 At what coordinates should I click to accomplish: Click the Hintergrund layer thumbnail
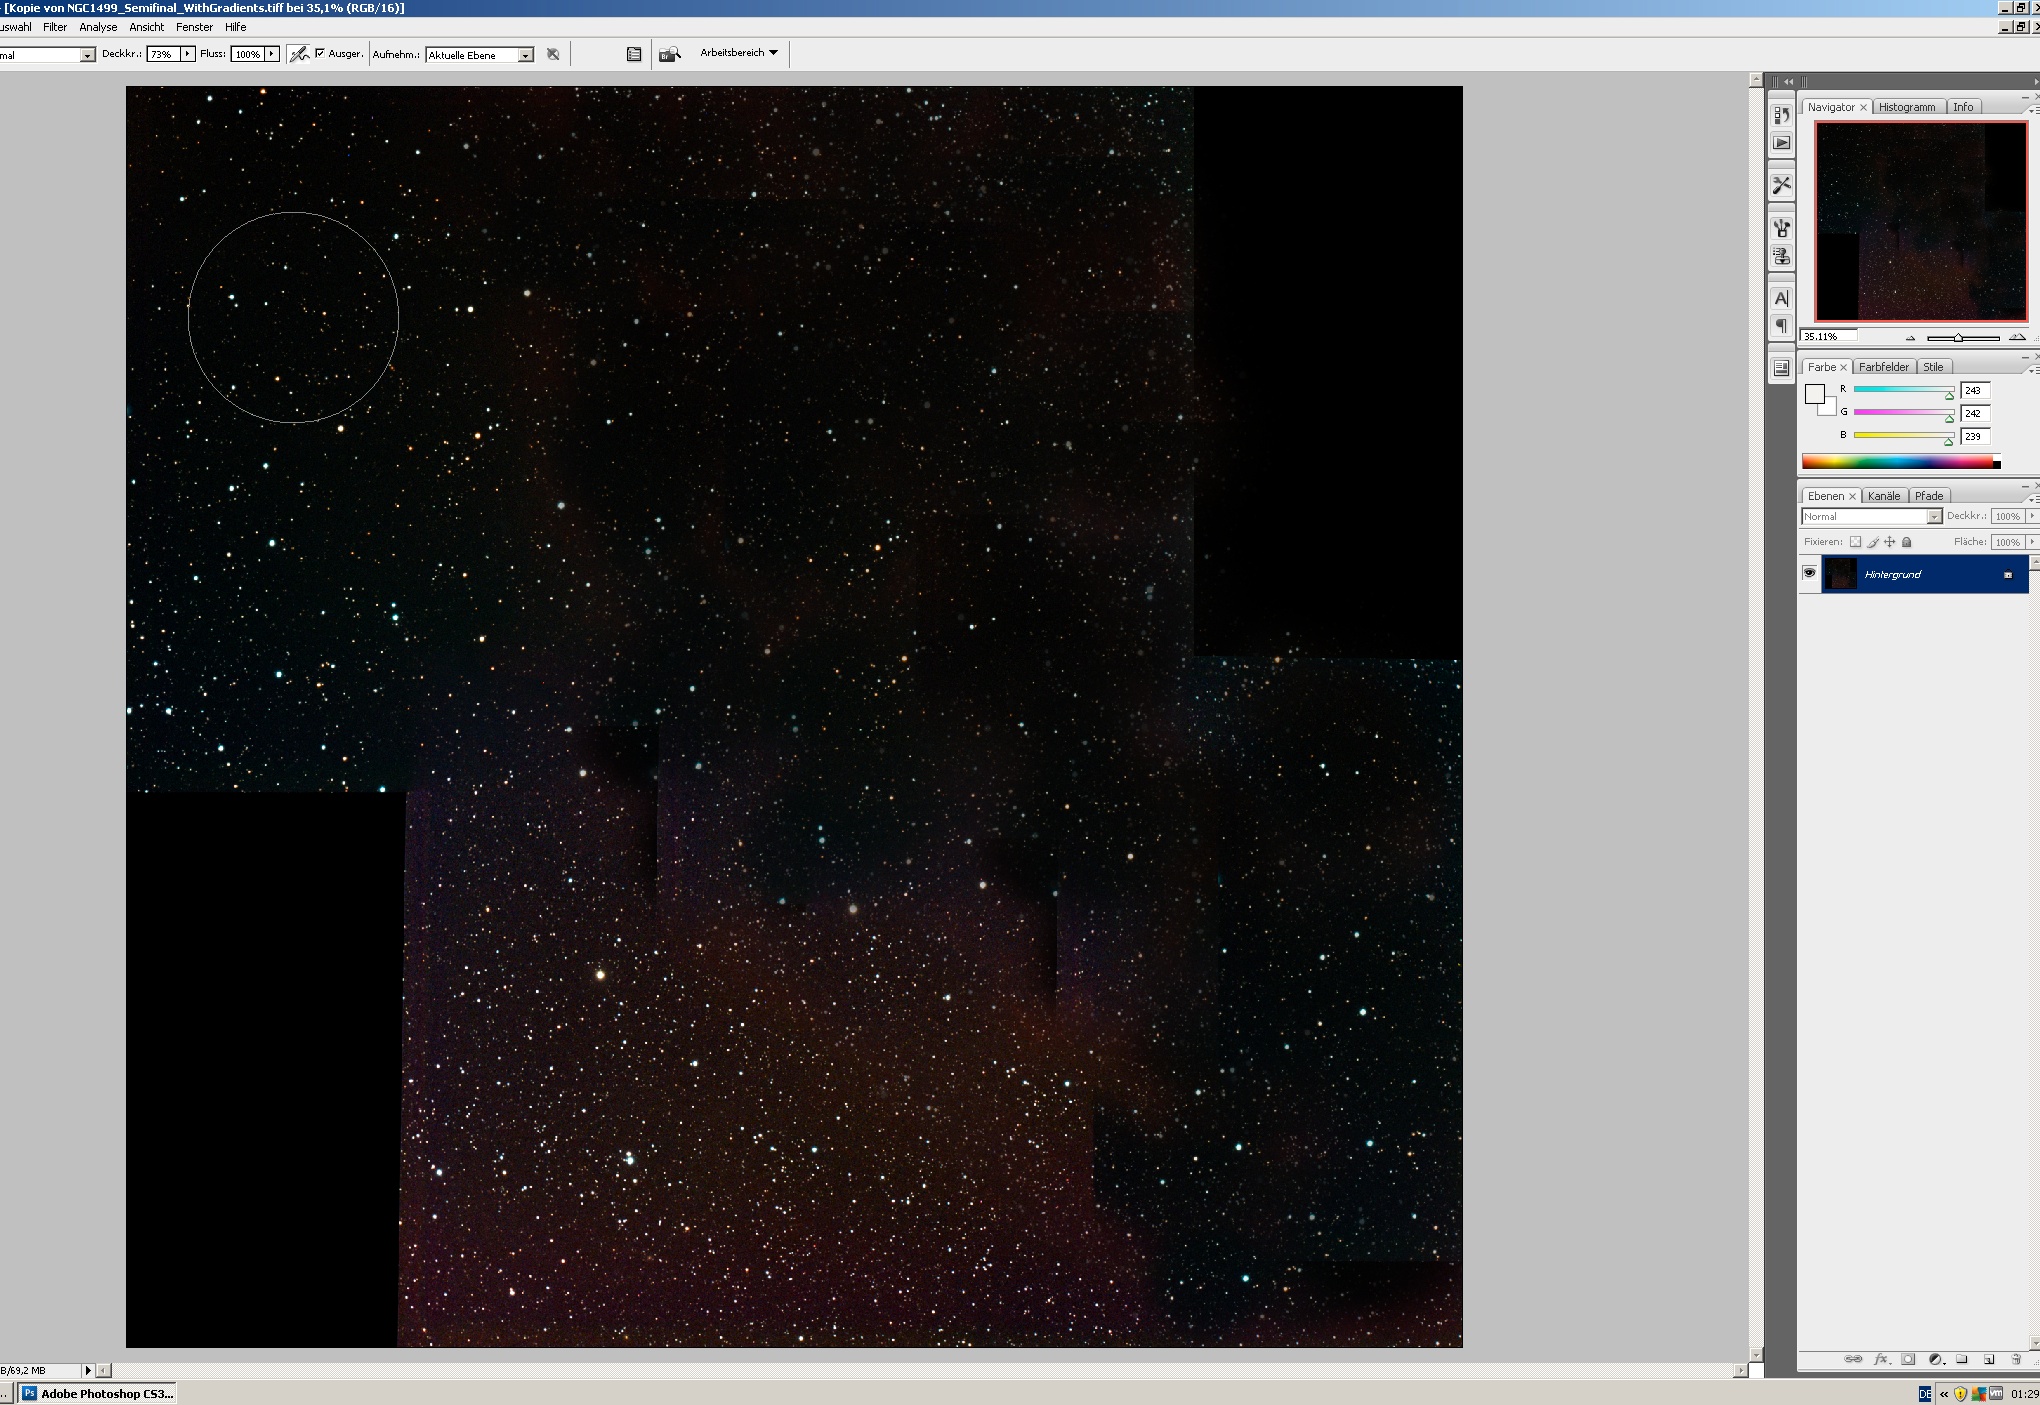[x=1840, y=574]
